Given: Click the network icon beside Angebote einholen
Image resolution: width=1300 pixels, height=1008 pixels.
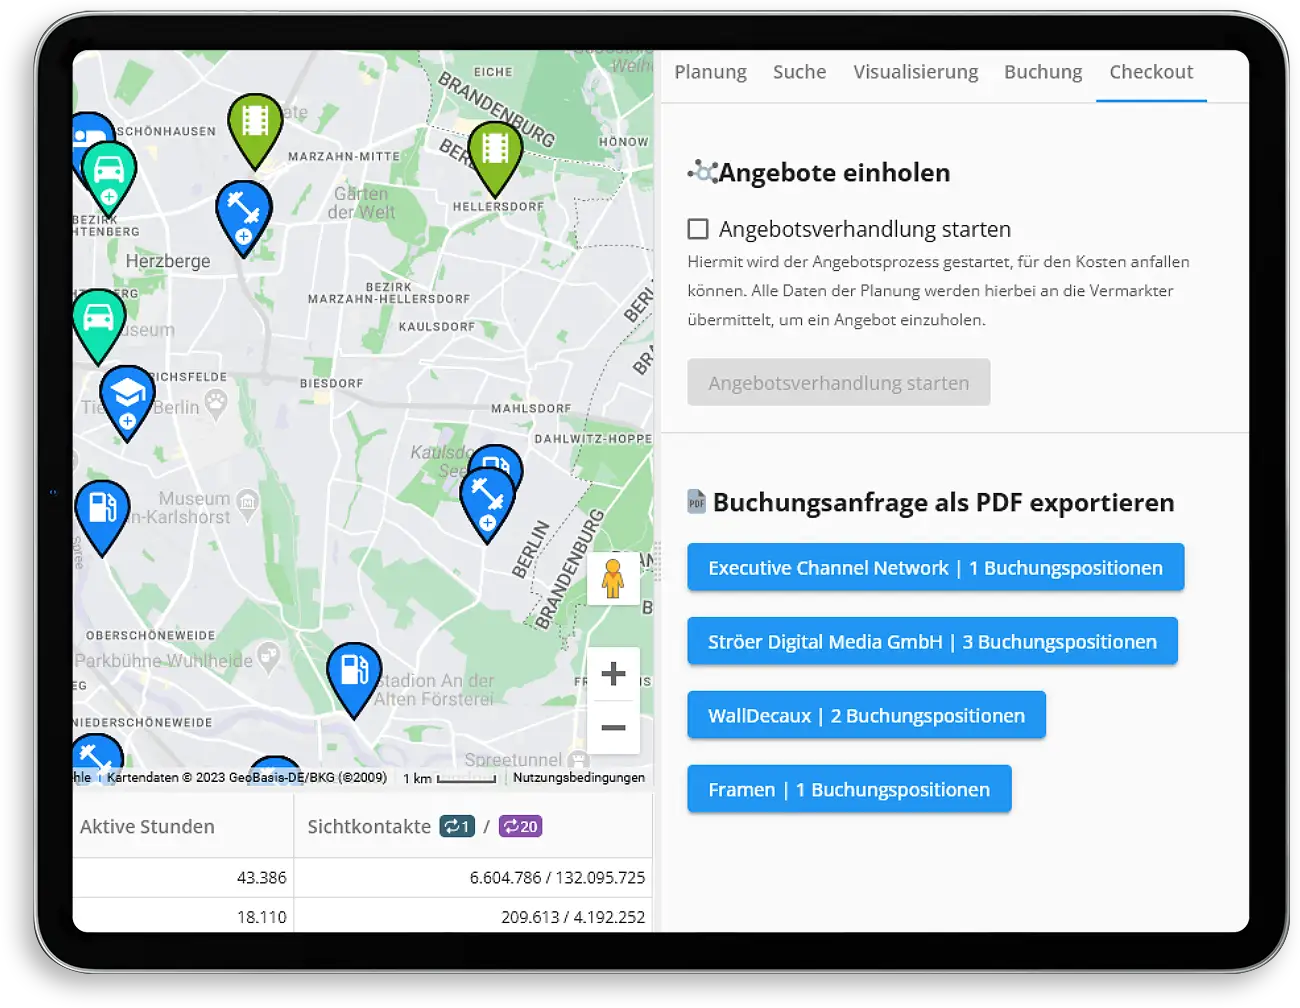Looking at the screenshot, I should pyautogui.click(x=703, y=172).
